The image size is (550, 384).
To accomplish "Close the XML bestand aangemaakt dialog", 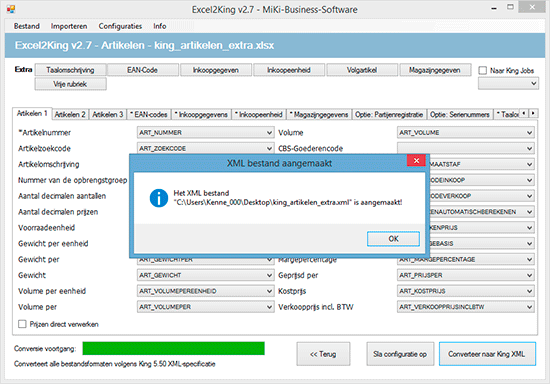I will coord(416,161).
